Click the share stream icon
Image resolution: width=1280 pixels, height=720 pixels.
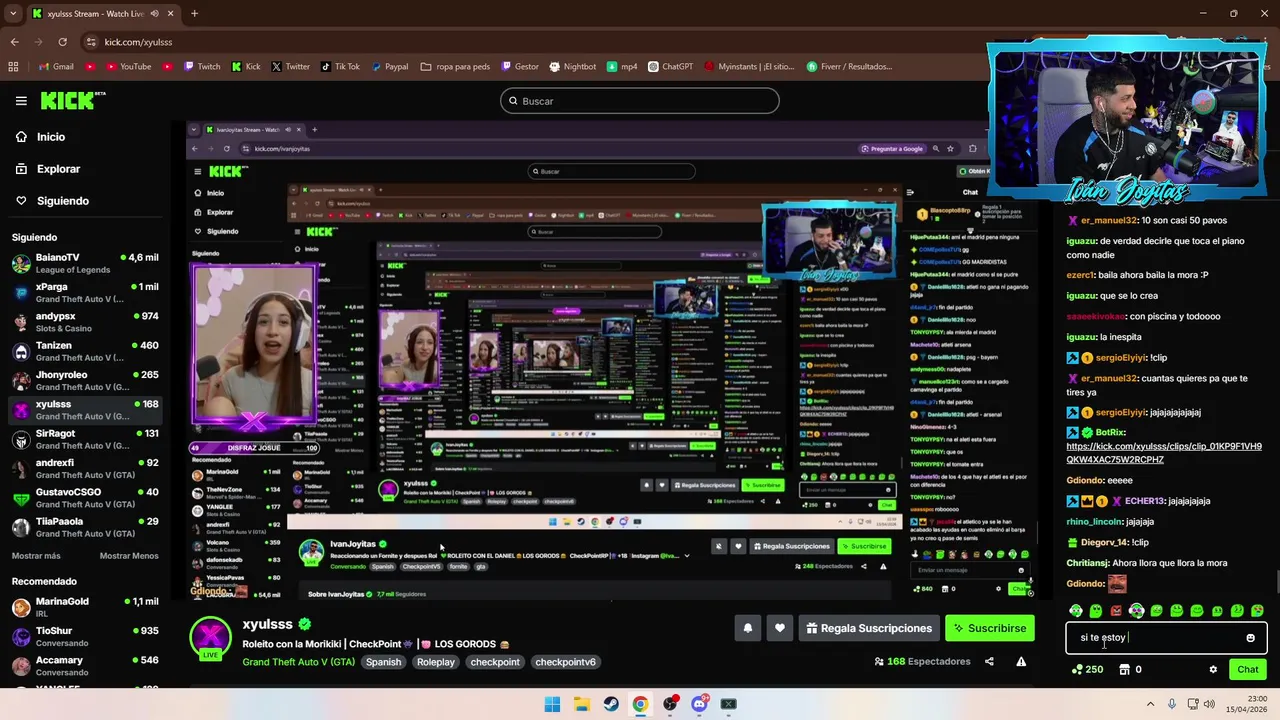point(989,661)
